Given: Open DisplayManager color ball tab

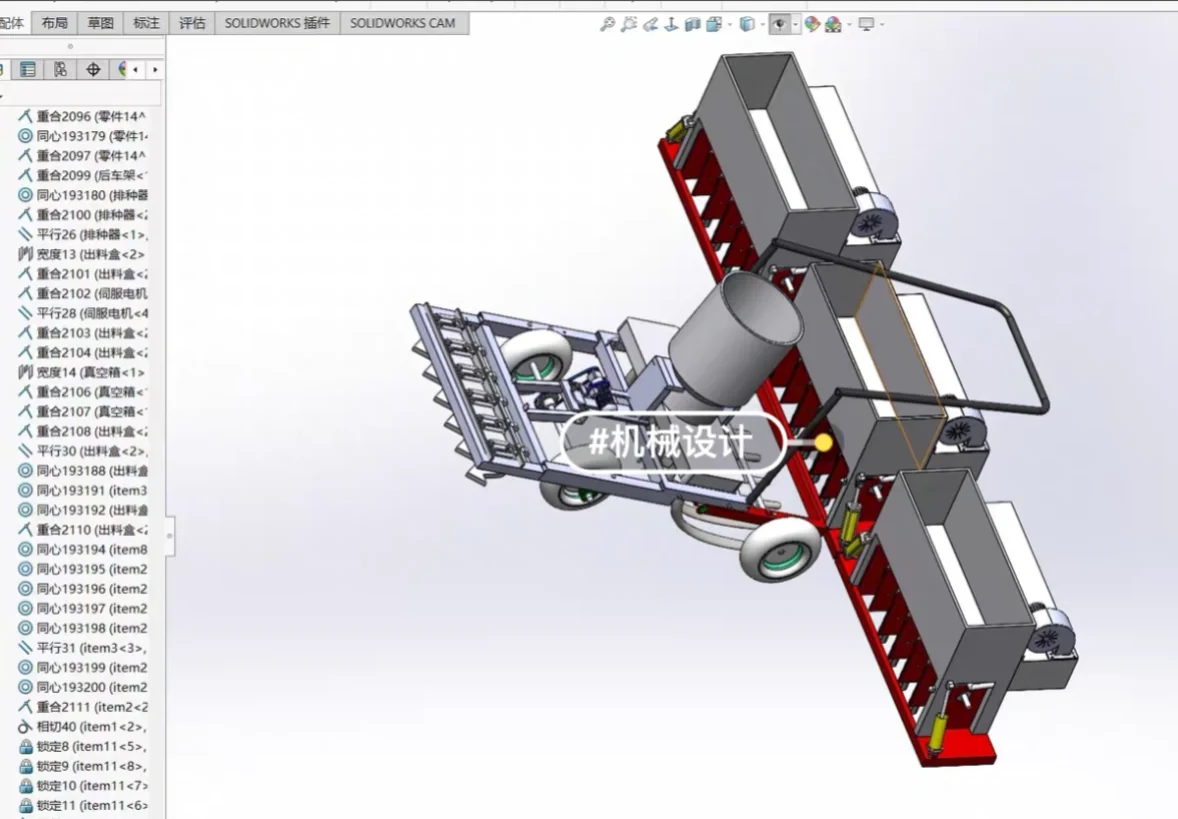Looking at the screenshot, I should point(120,70).
